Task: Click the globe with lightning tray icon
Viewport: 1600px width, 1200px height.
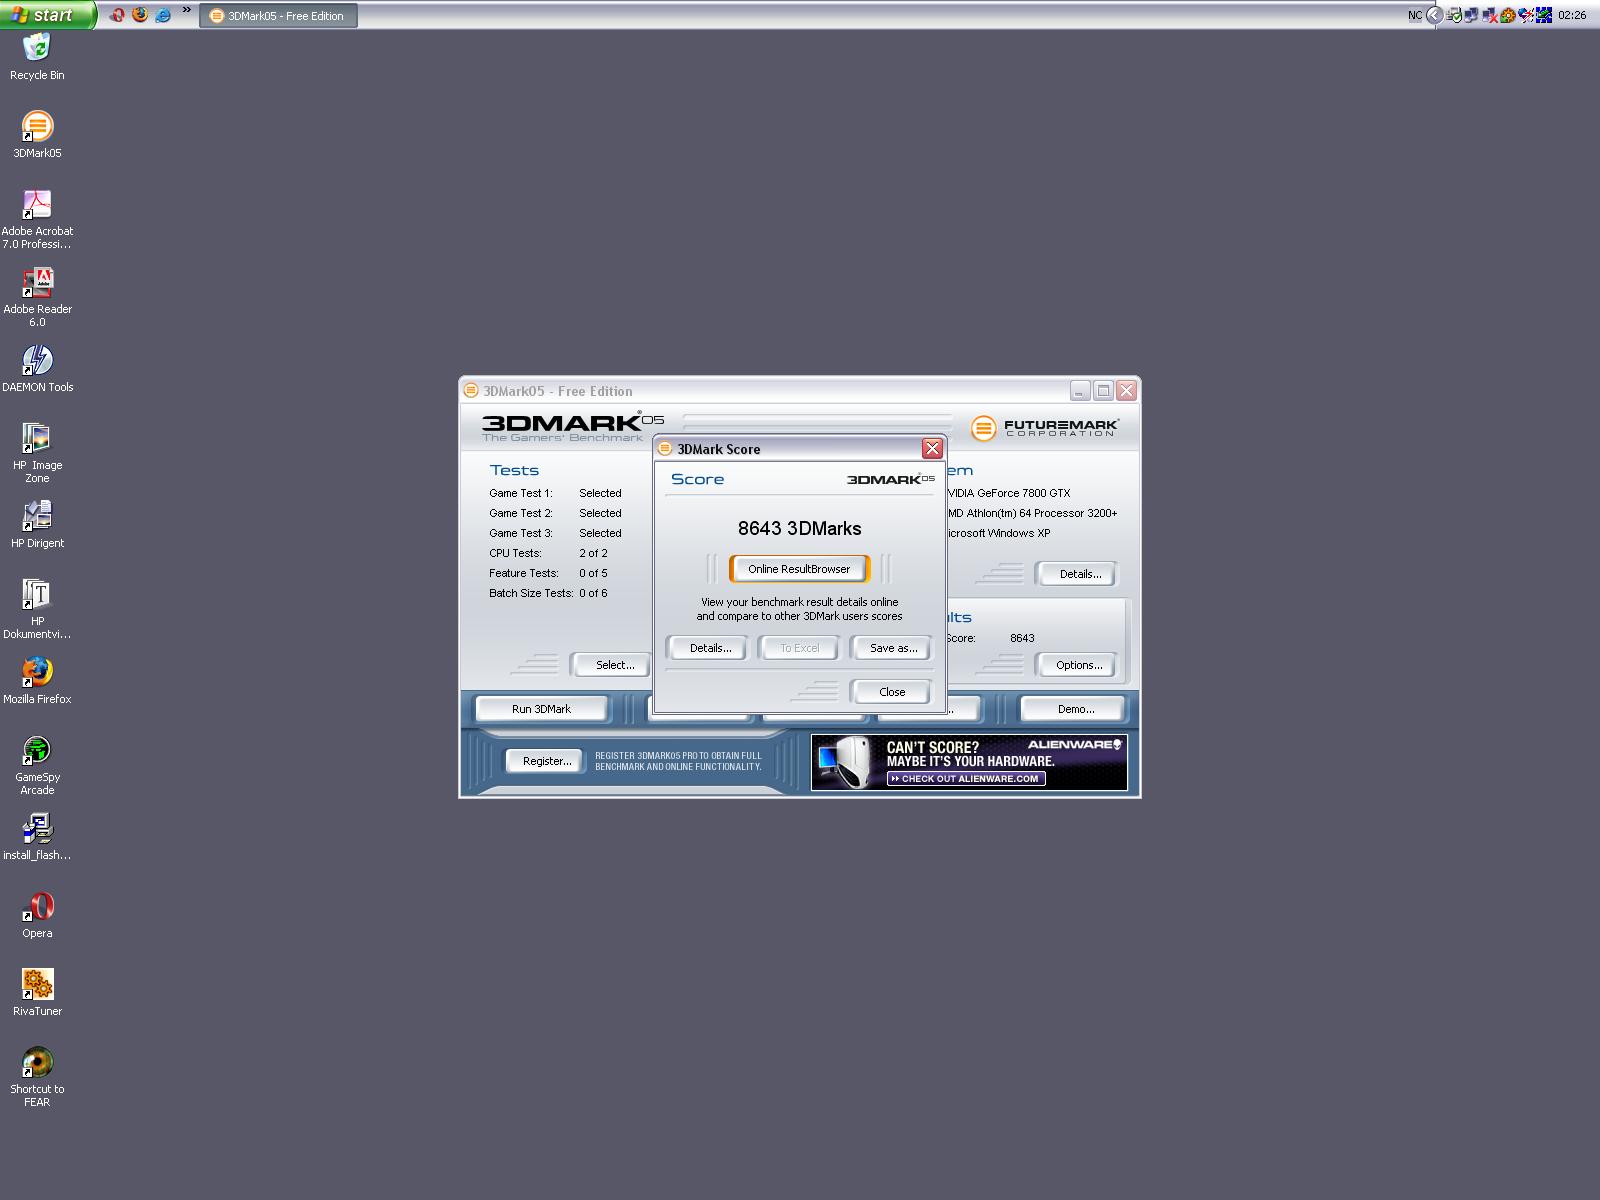Action: 1526,15
